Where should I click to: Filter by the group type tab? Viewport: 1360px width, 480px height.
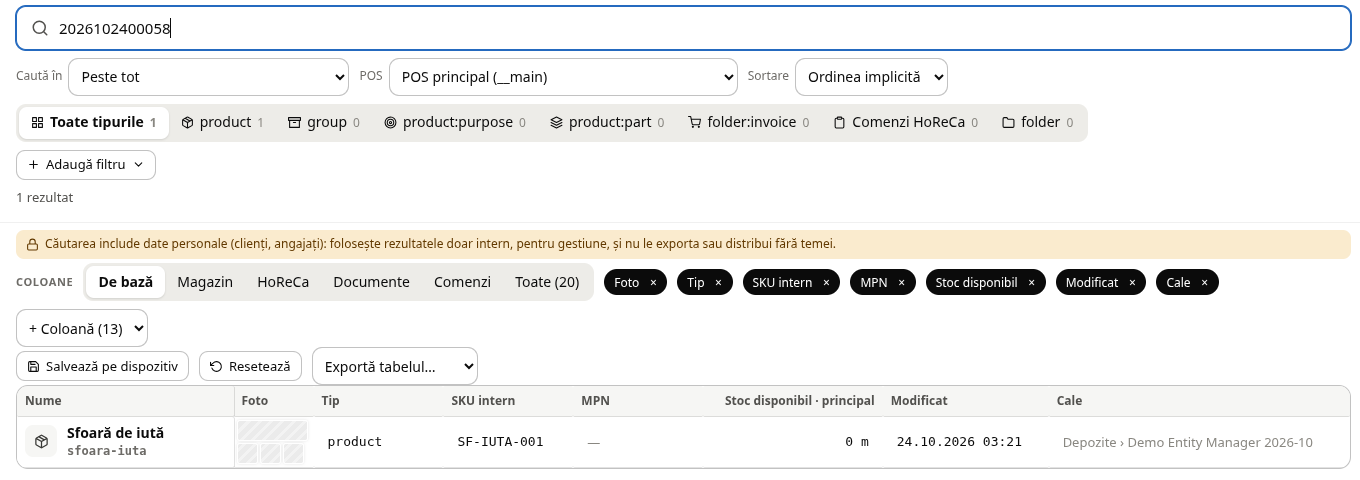point(323,122)
